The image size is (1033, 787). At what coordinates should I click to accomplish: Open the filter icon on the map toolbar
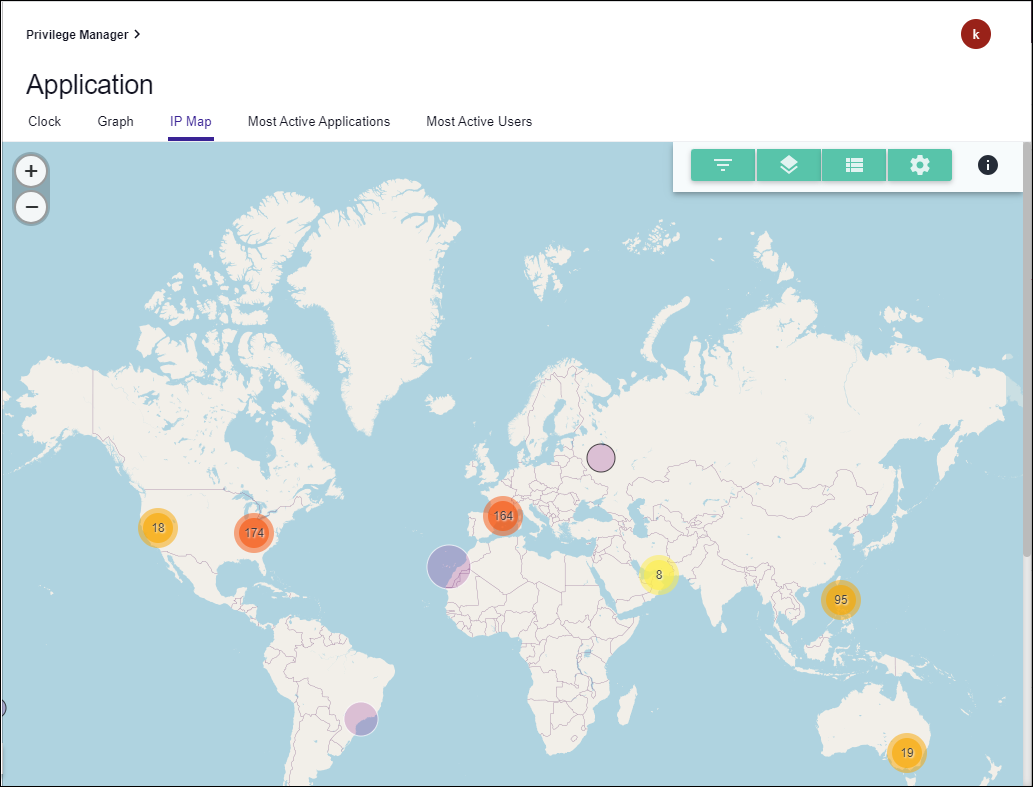722,165
